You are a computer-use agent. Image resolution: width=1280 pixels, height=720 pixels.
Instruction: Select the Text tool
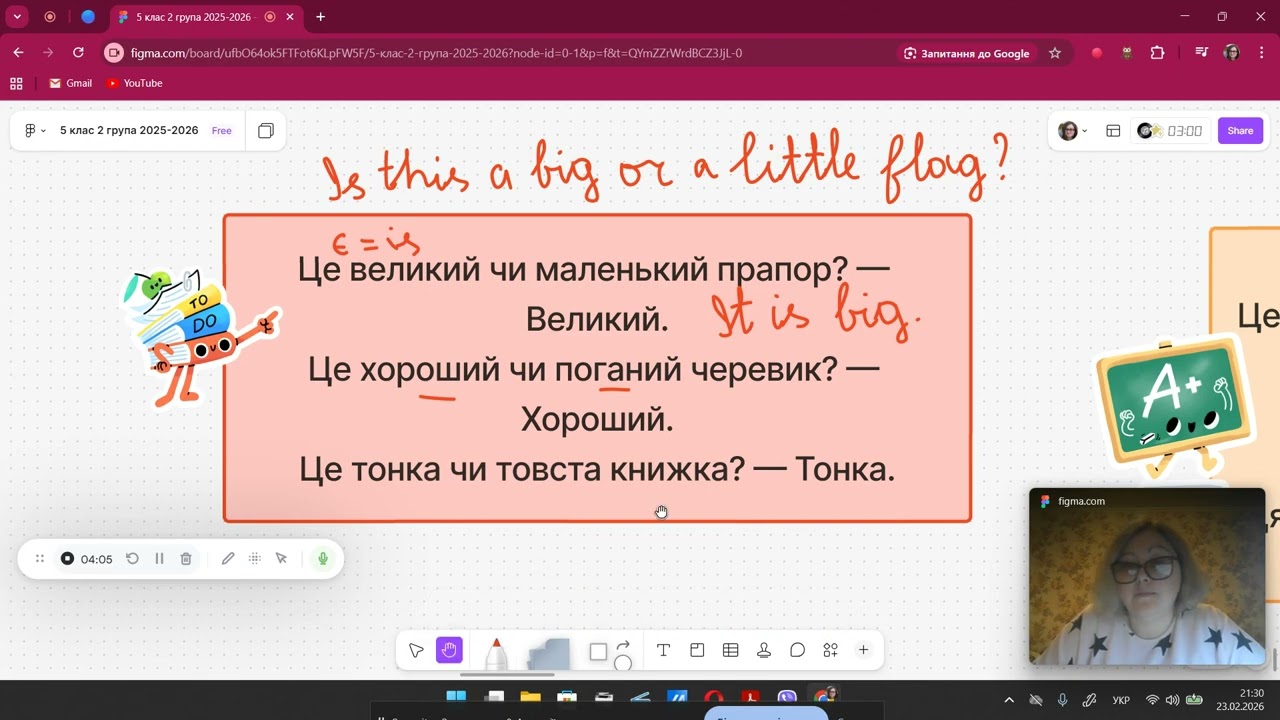pyautogui.click(x=663, y=651)
